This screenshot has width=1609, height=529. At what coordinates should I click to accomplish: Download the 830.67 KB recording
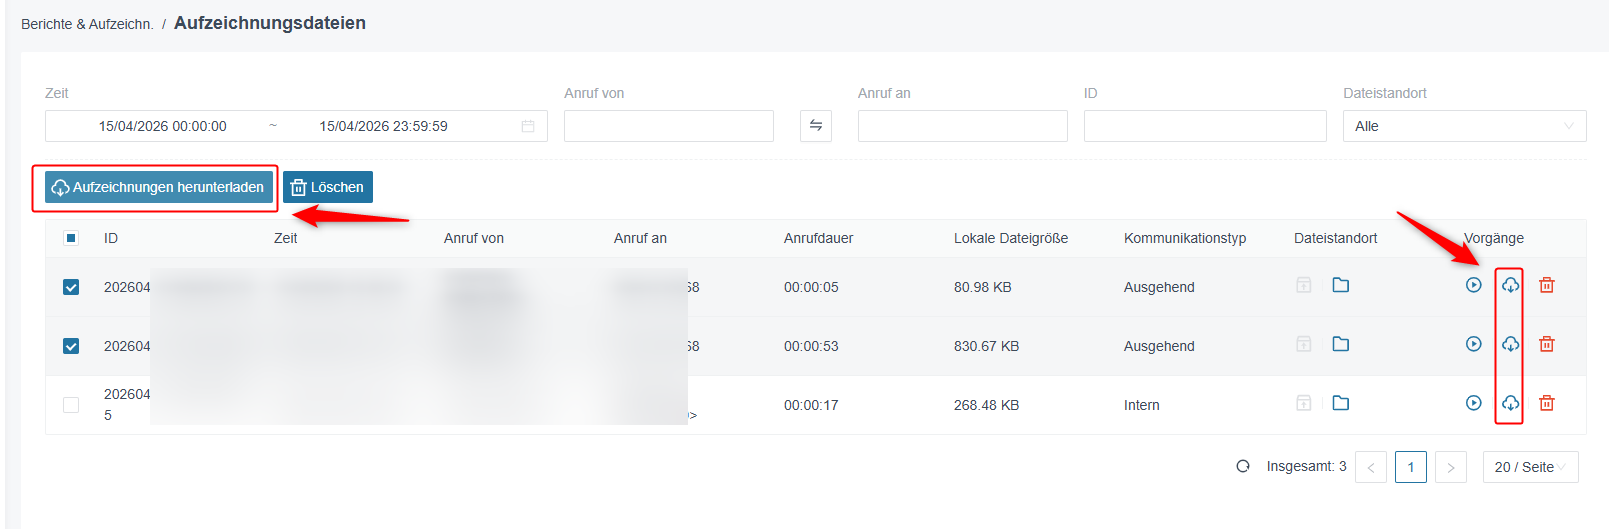tap(1510, 344)
